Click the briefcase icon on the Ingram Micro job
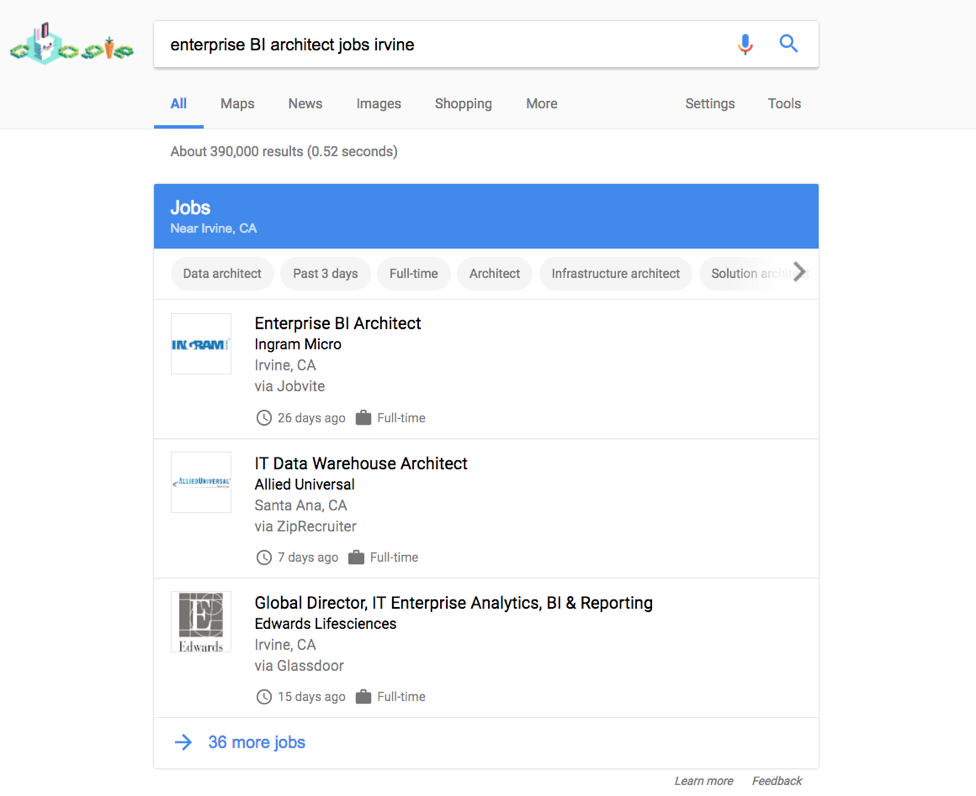 click(x=364, y=418)
